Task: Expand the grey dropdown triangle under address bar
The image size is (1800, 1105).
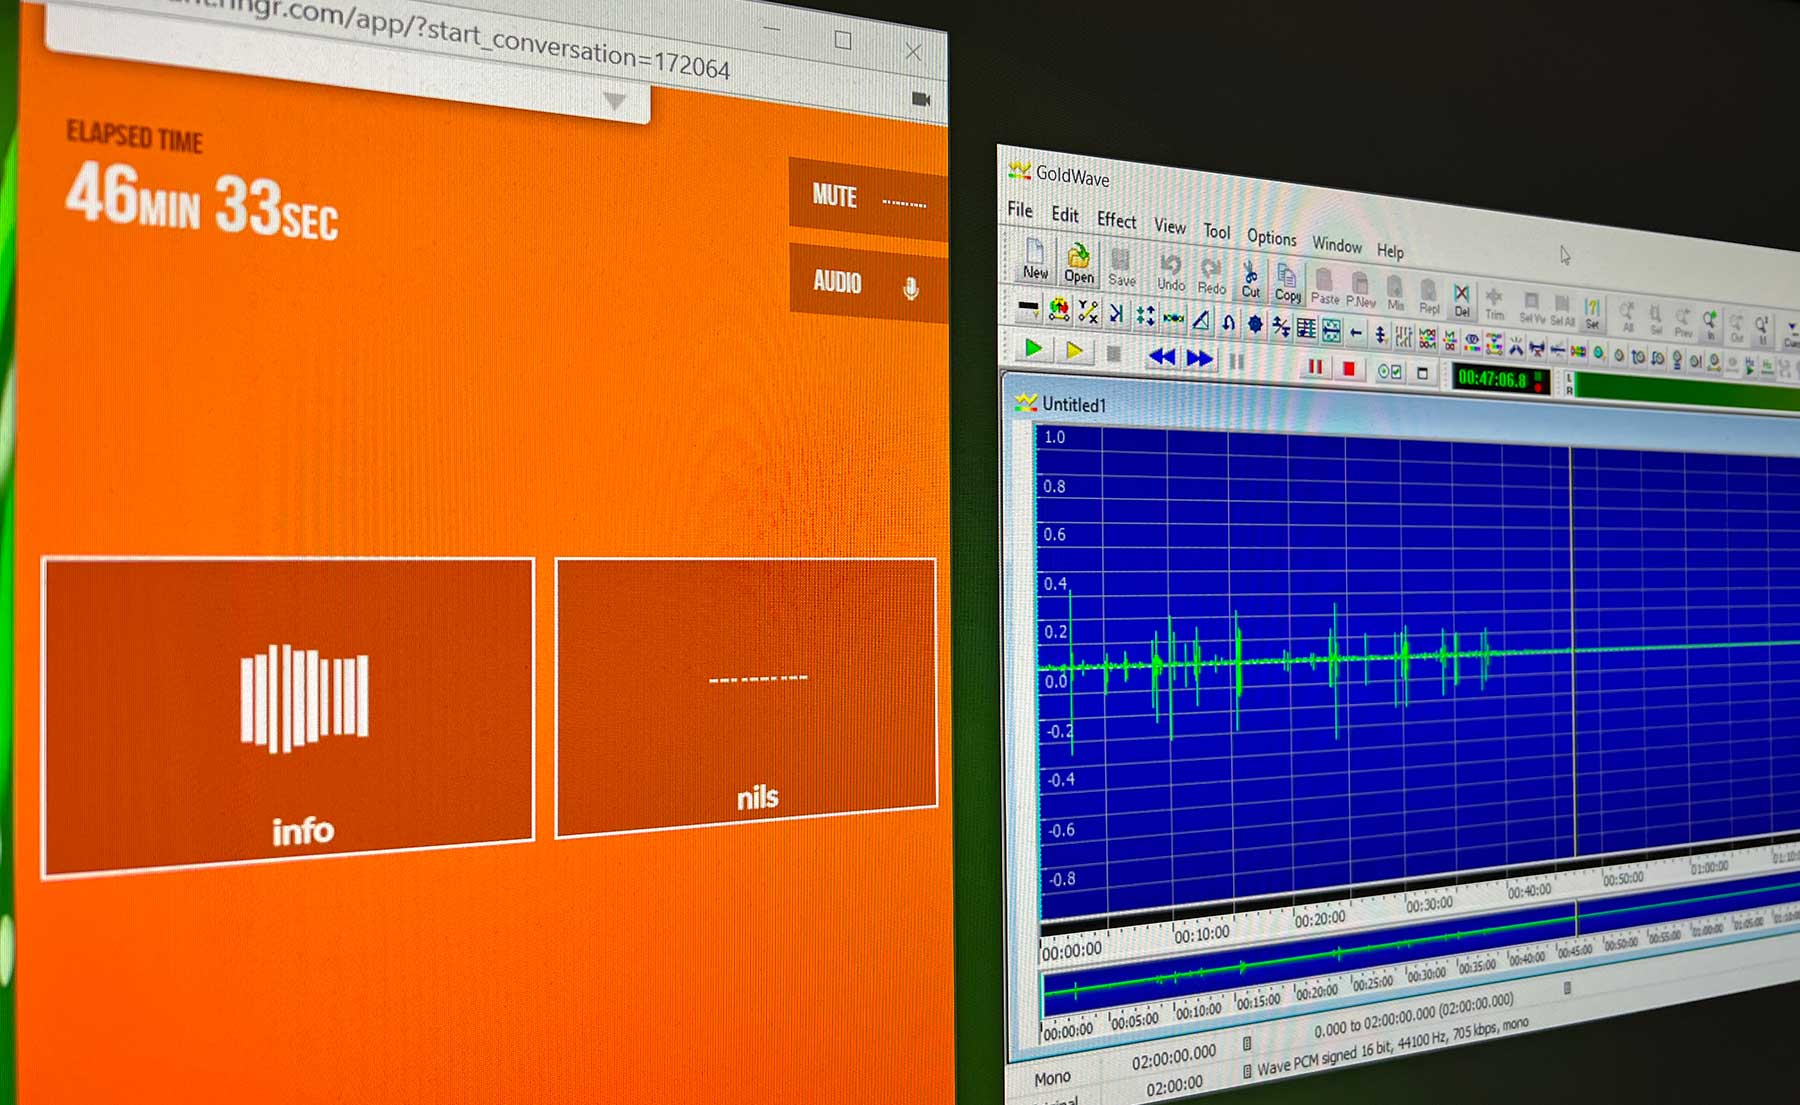Action: tap(614, 101)
